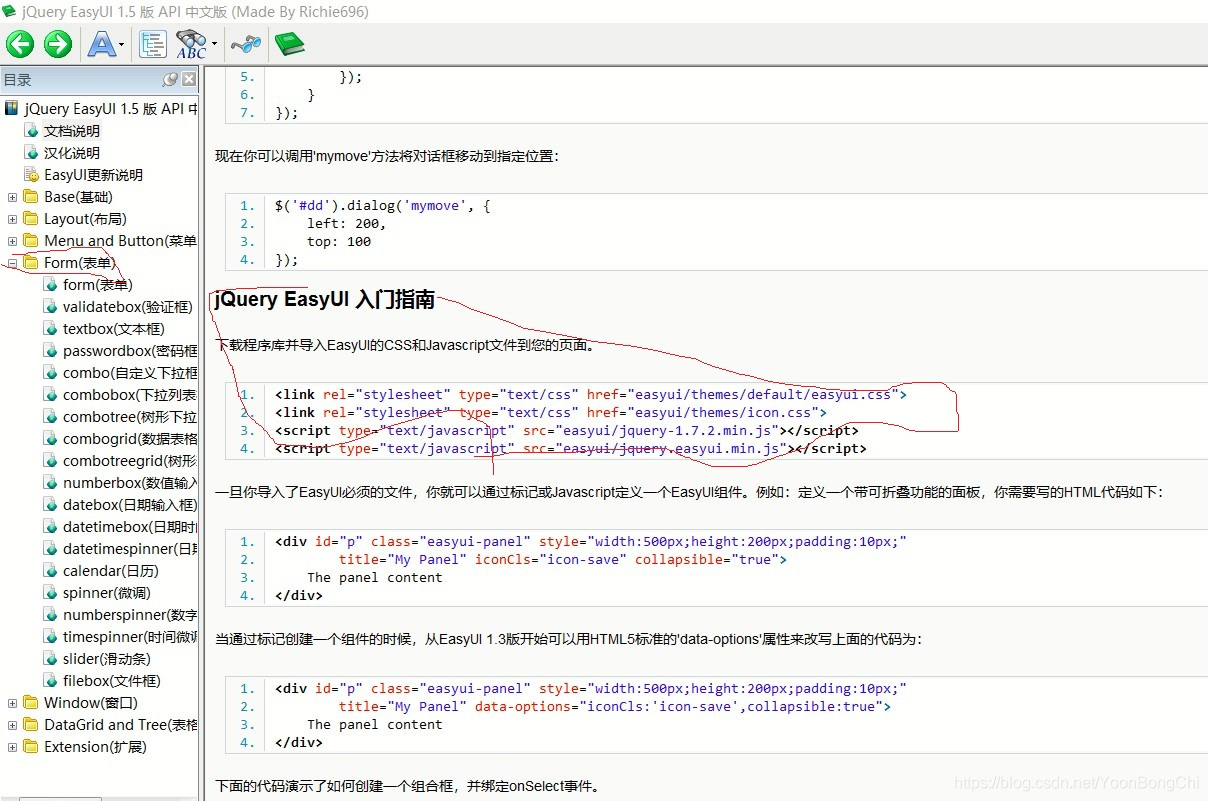
Task: Click the code line with jquery-1.7.2.min.js
Action: click(x=567, y=431)
